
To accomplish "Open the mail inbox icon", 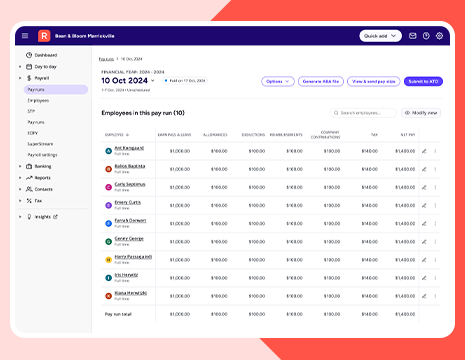I will pyautogui.click(x=413, y=36).
